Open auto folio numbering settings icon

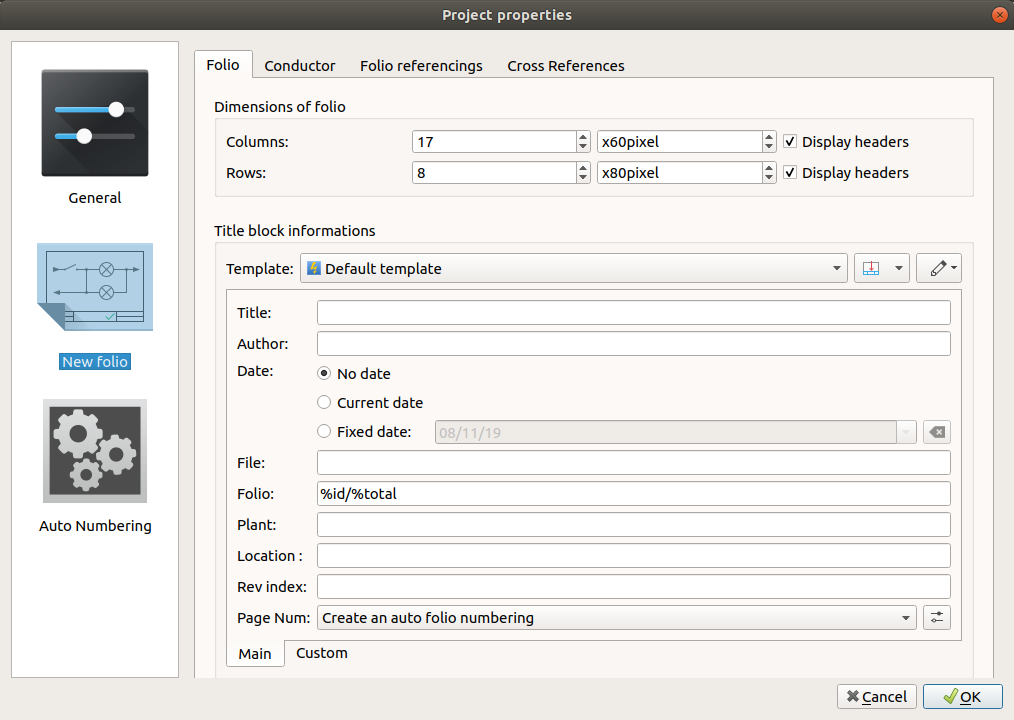point(936,618)
